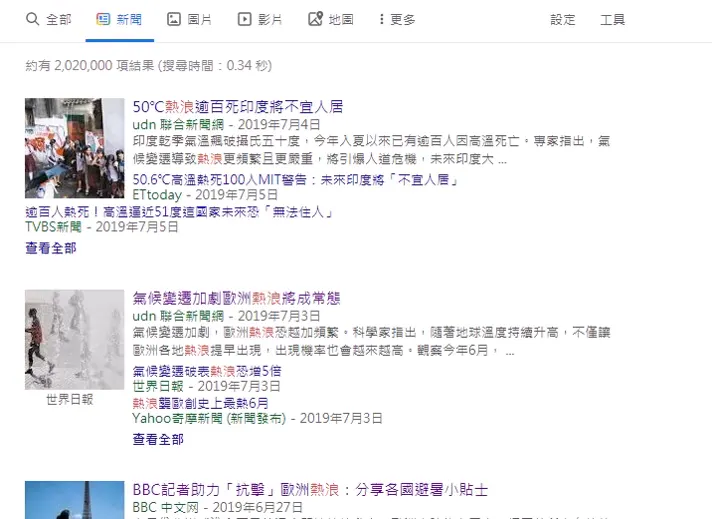
Task: Open headline 50°C熱浪逾百死印度將不宜人居
Action: tap(238, 107)
